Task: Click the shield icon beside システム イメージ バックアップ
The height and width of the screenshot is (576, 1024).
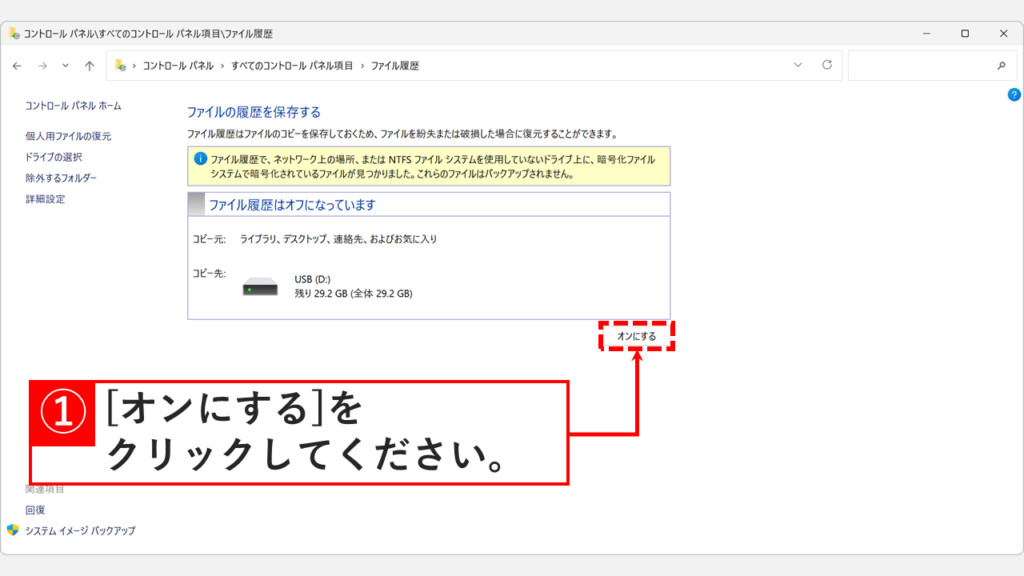Action: 13,530
